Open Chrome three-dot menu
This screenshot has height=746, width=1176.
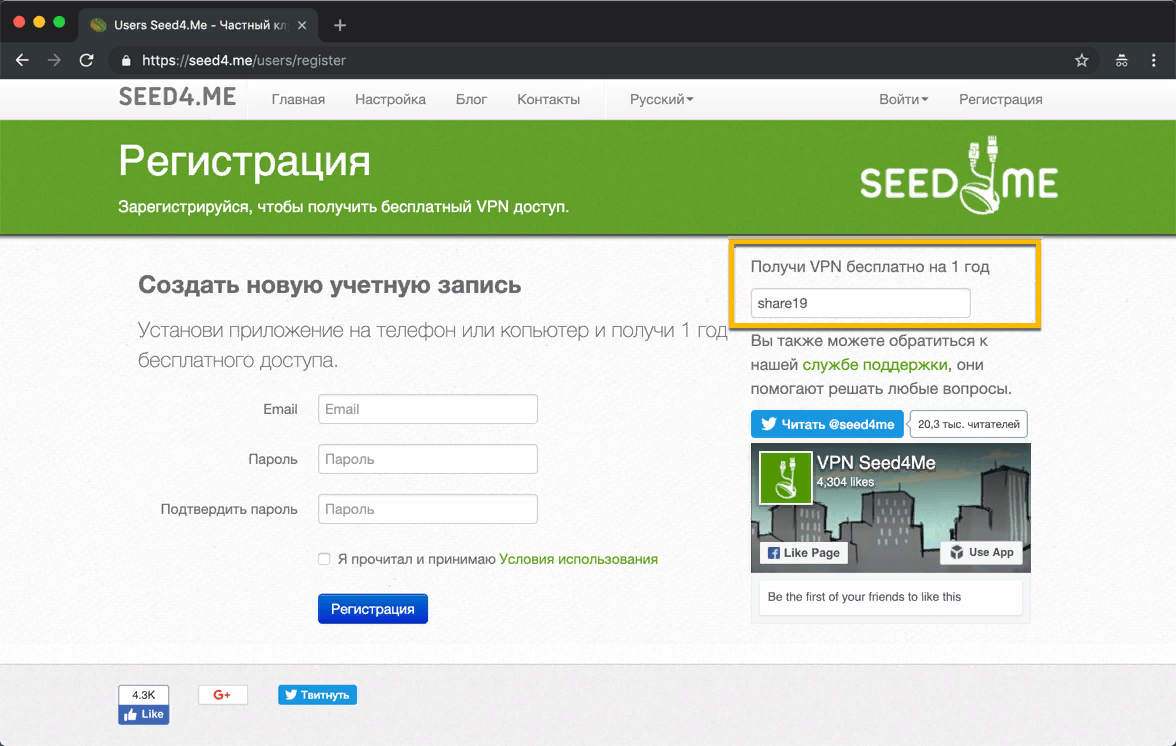[1154, 61]
